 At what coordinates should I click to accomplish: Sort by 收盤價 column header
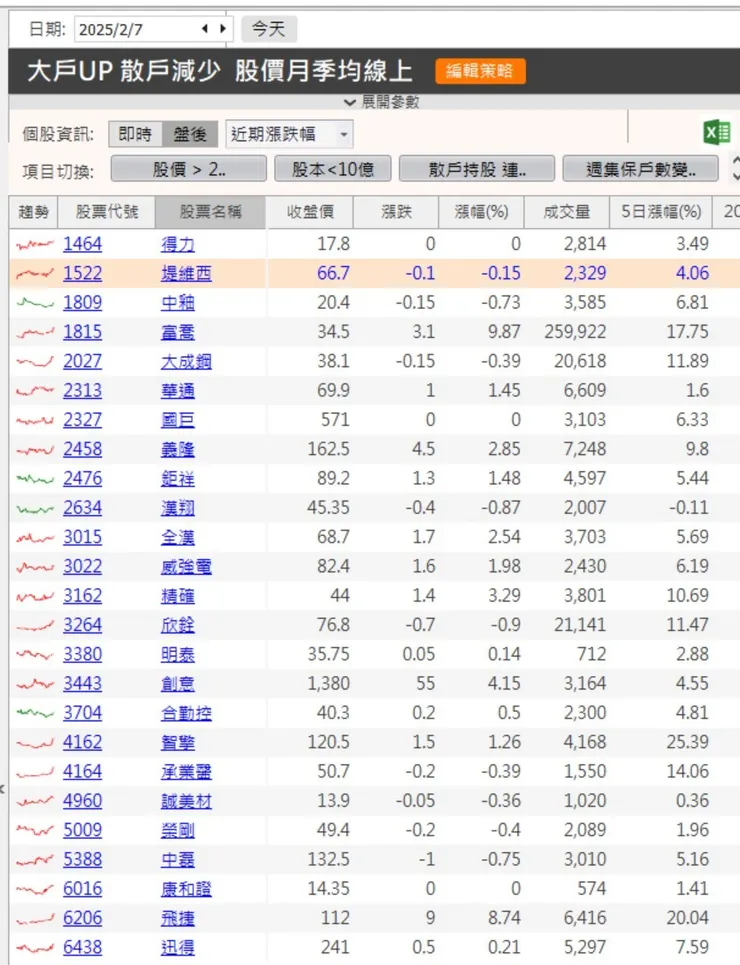[310, 212]
